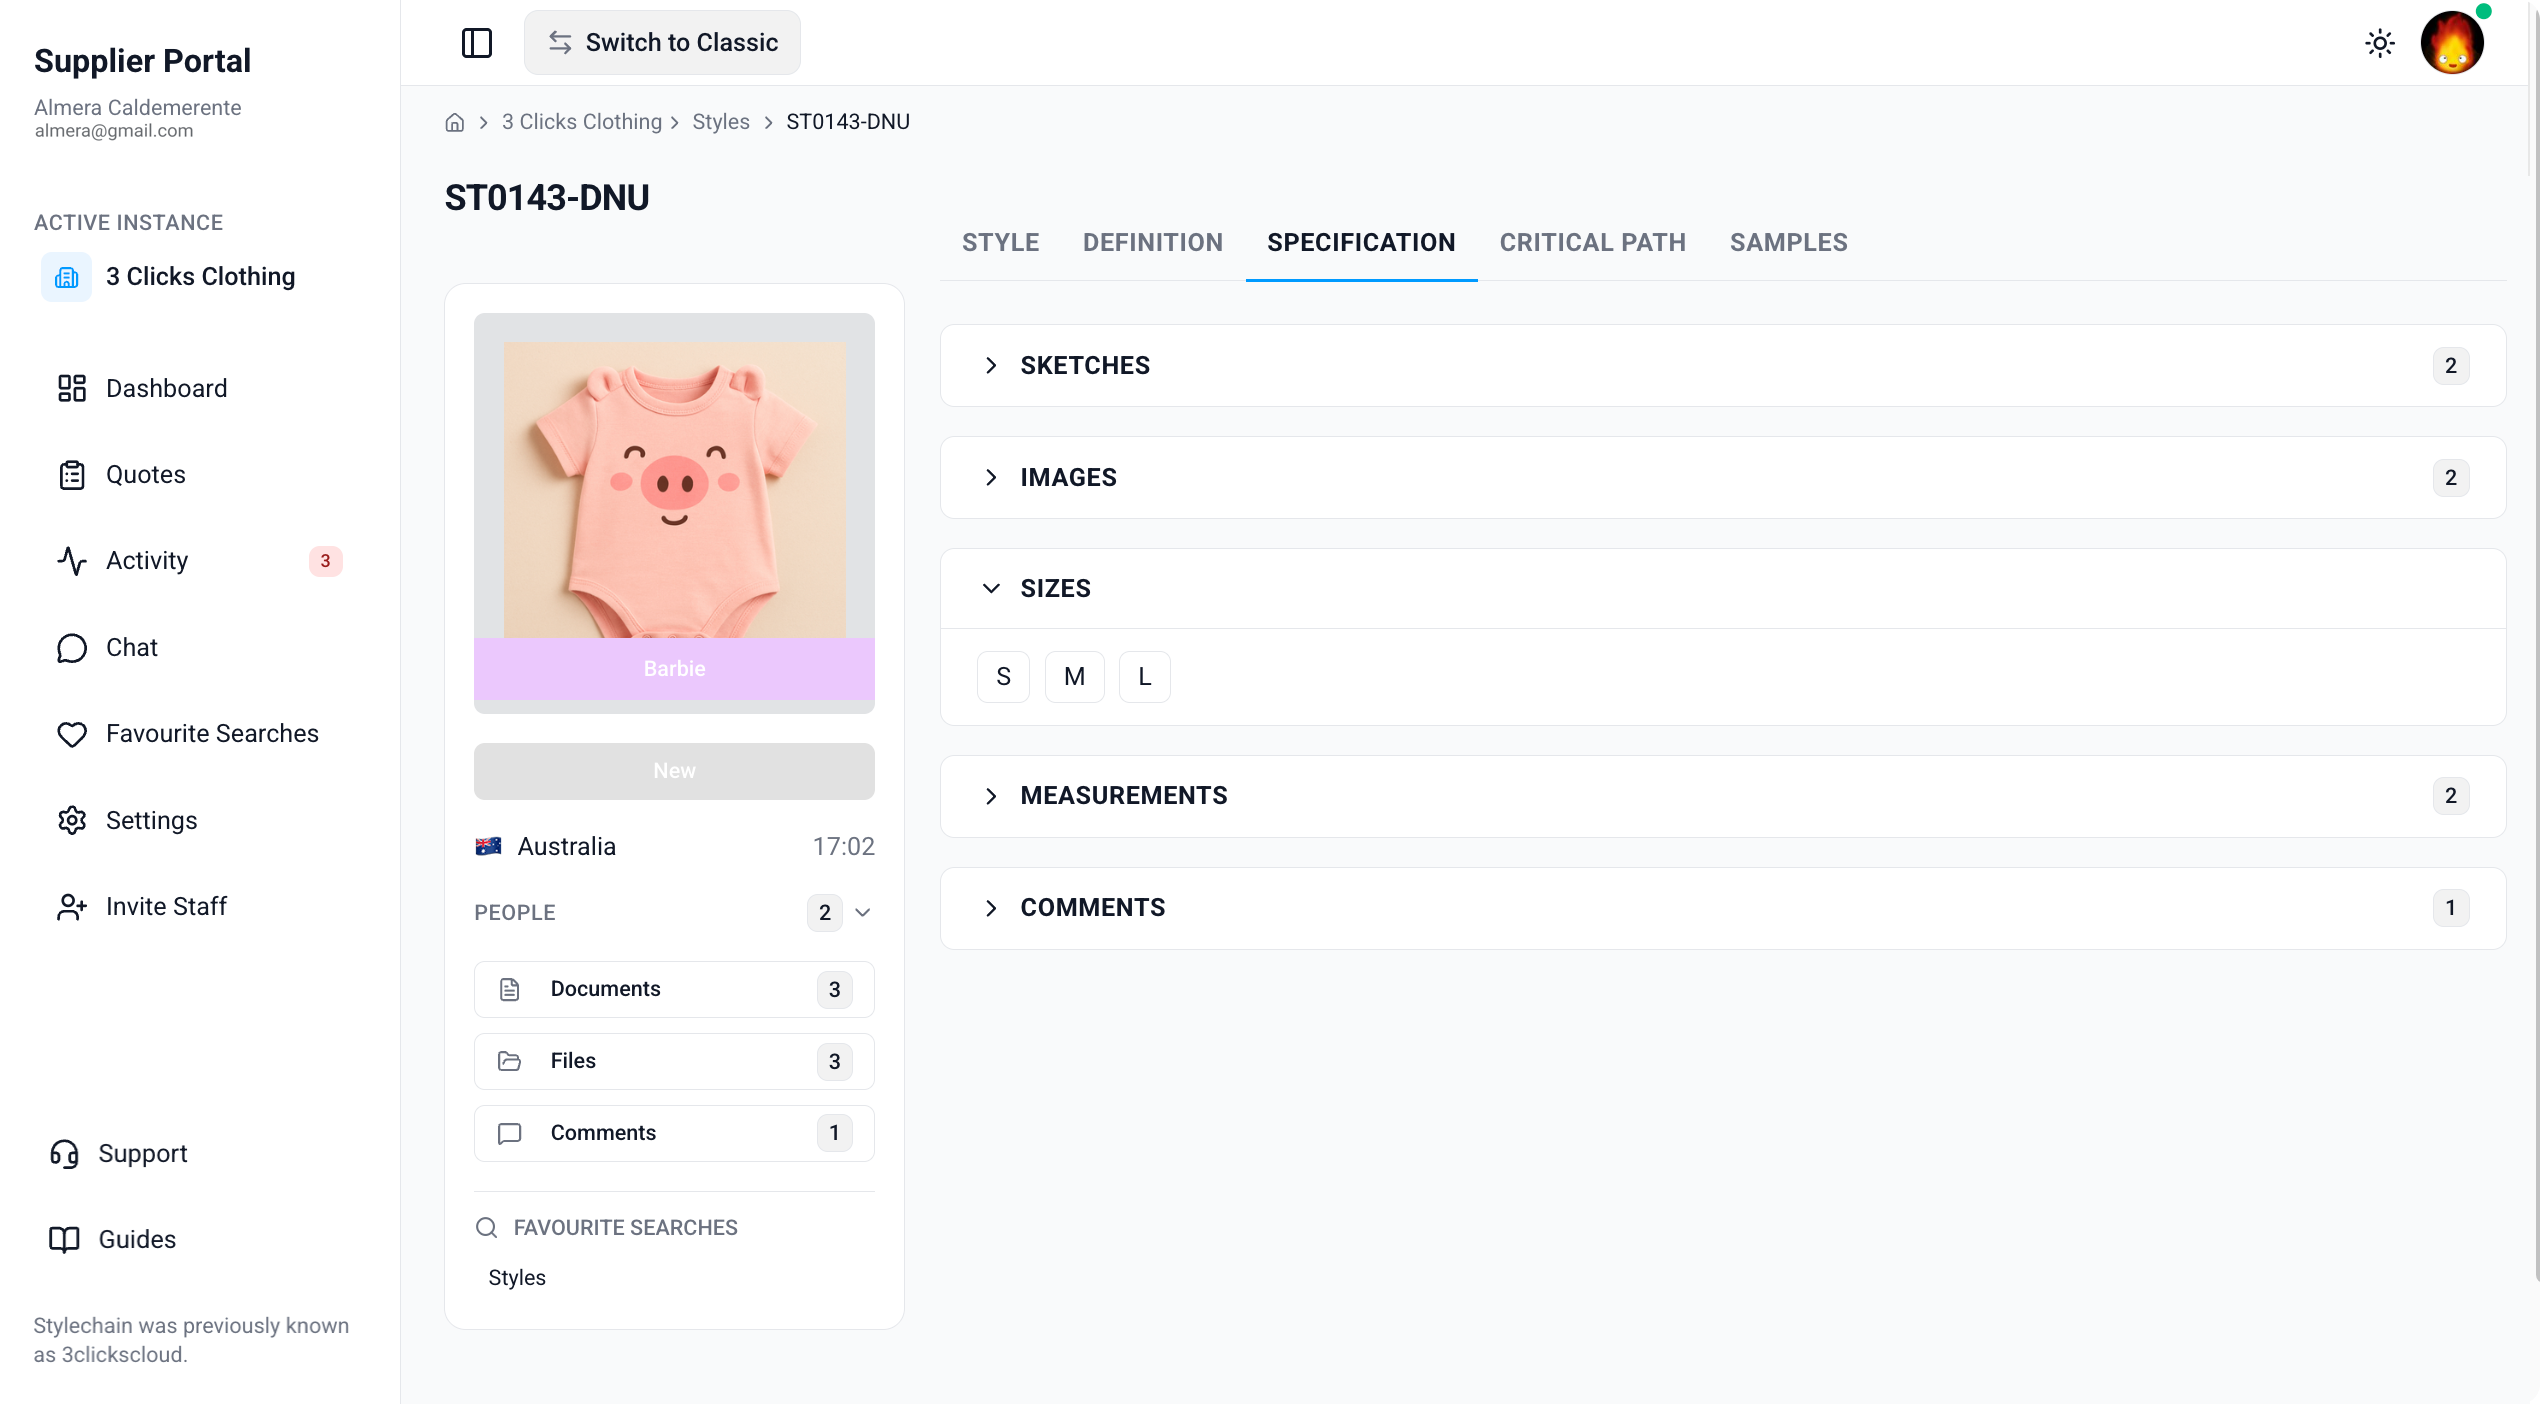Switch to the DEFINITION tab
The image size is (2540, 1404).
coord(1152,243)
